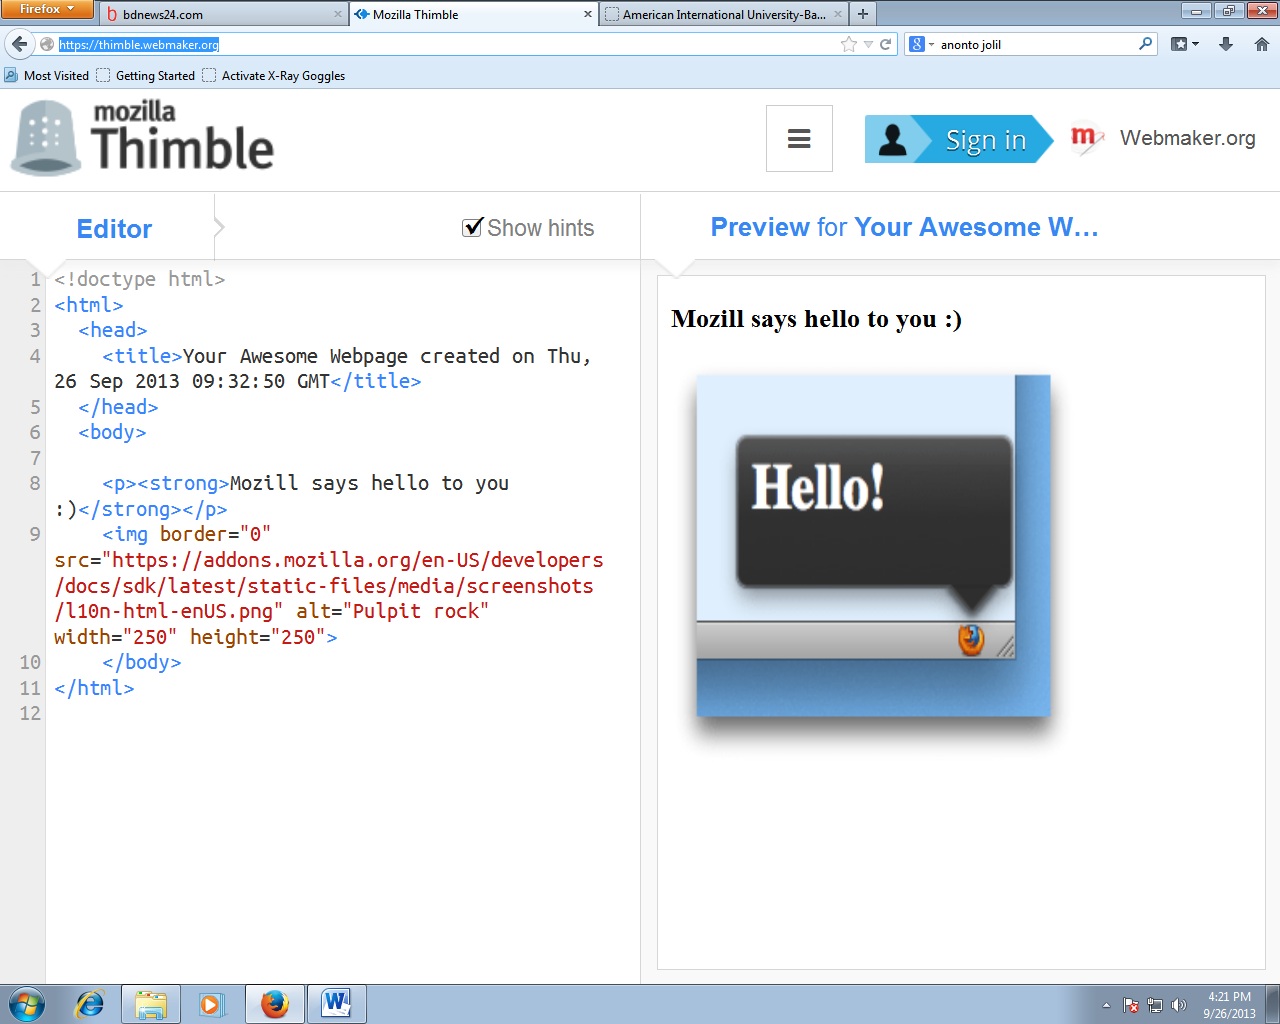The image size is (1280, 1024).
Task: Click Firefox icon in taskbar
Action: (274, 1004)
